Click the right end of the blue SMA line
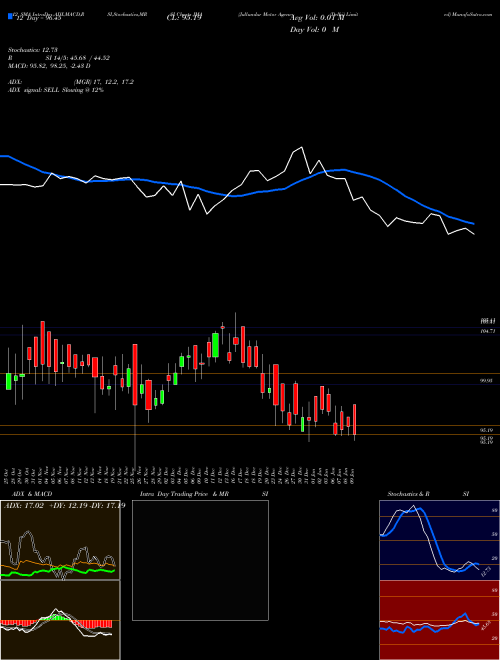The height and width of the screenshot is (660, 500). [473, 224]
